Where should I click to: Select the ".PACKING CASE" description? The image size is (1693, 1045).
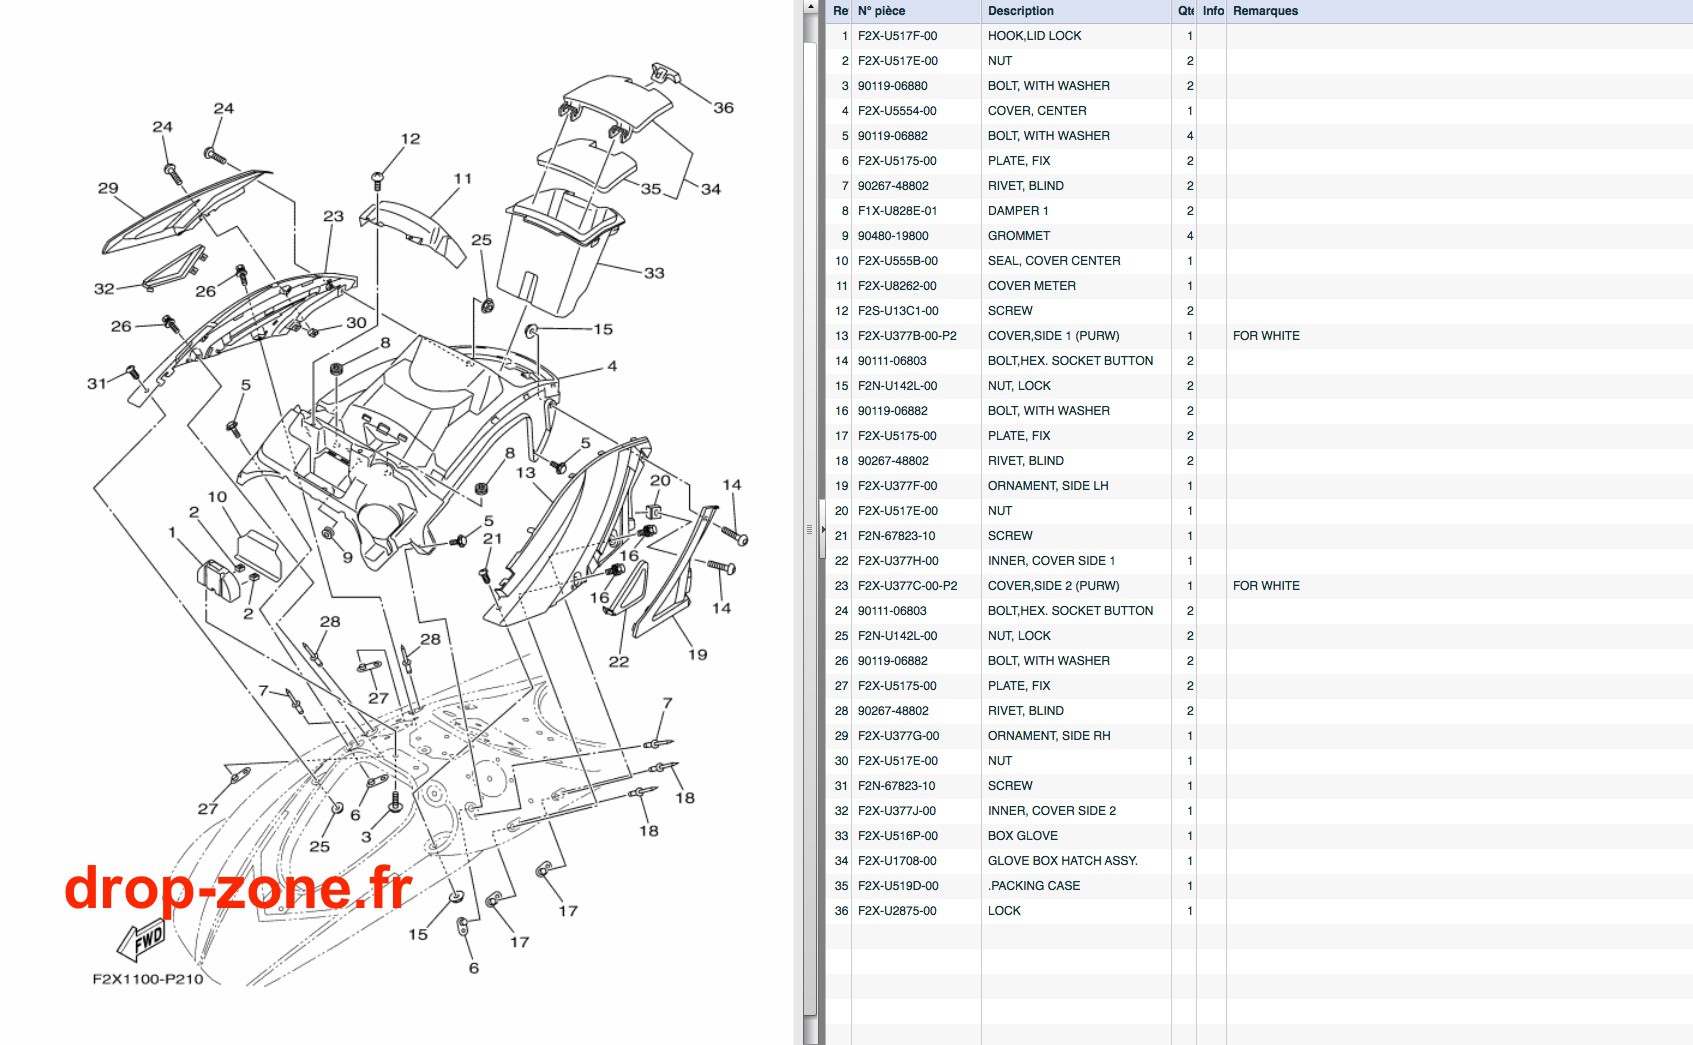[1034, 886]
